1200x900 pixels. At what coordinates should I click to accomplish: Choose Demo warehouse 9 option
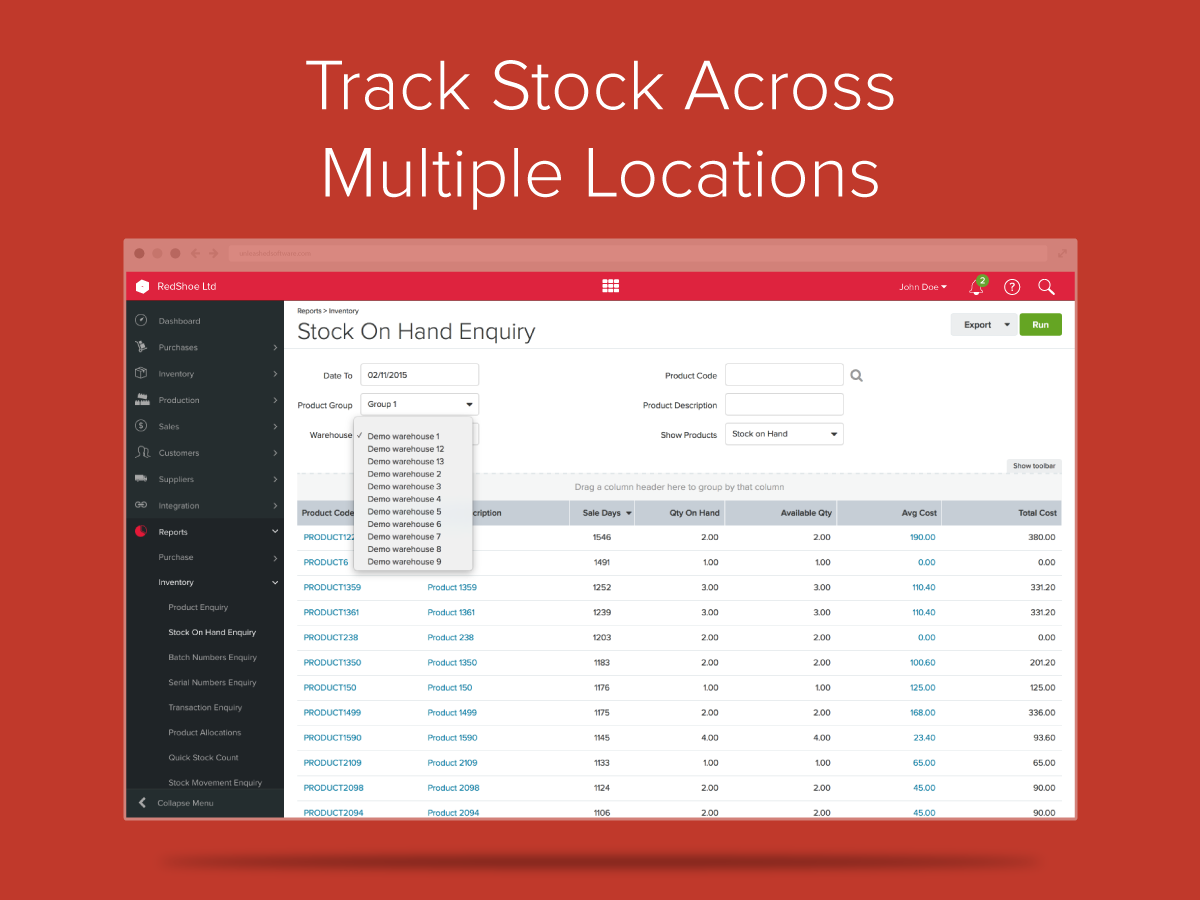pyautogui.click(x=404, y=561)
